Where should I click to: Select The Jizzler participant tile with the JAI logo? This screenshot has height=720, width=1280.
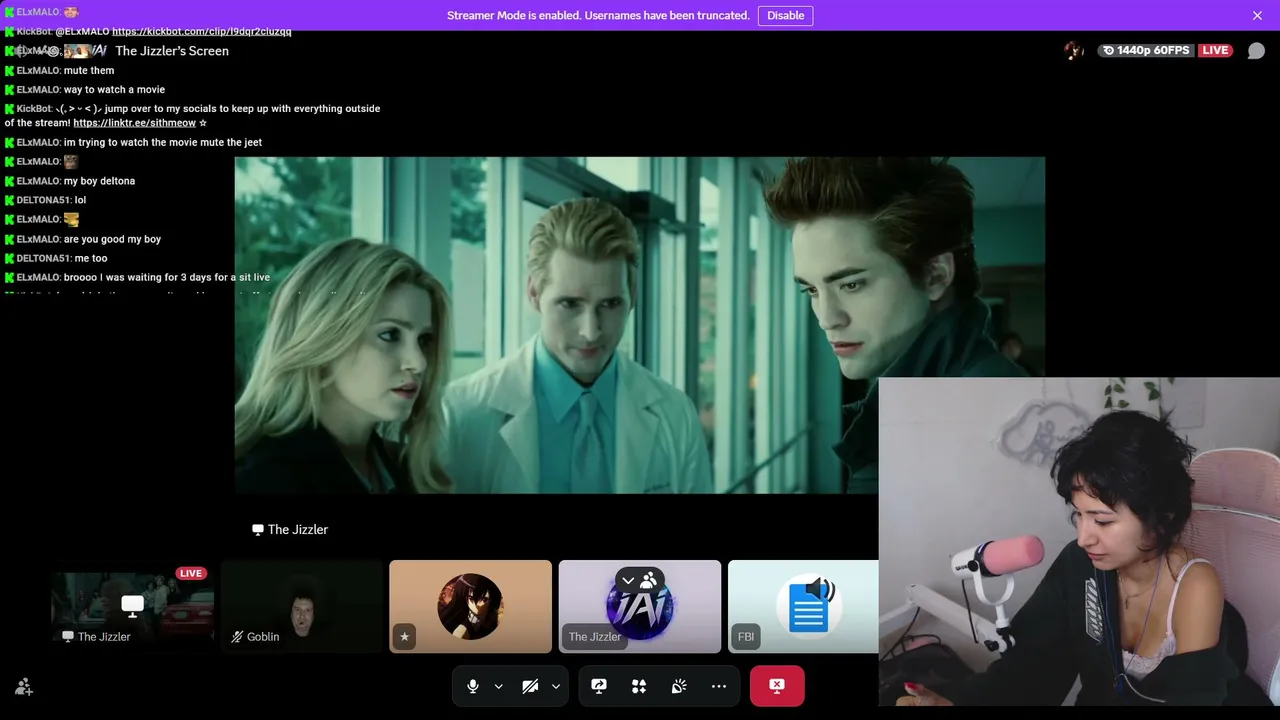pyautogui.click(x=639, y=607)
